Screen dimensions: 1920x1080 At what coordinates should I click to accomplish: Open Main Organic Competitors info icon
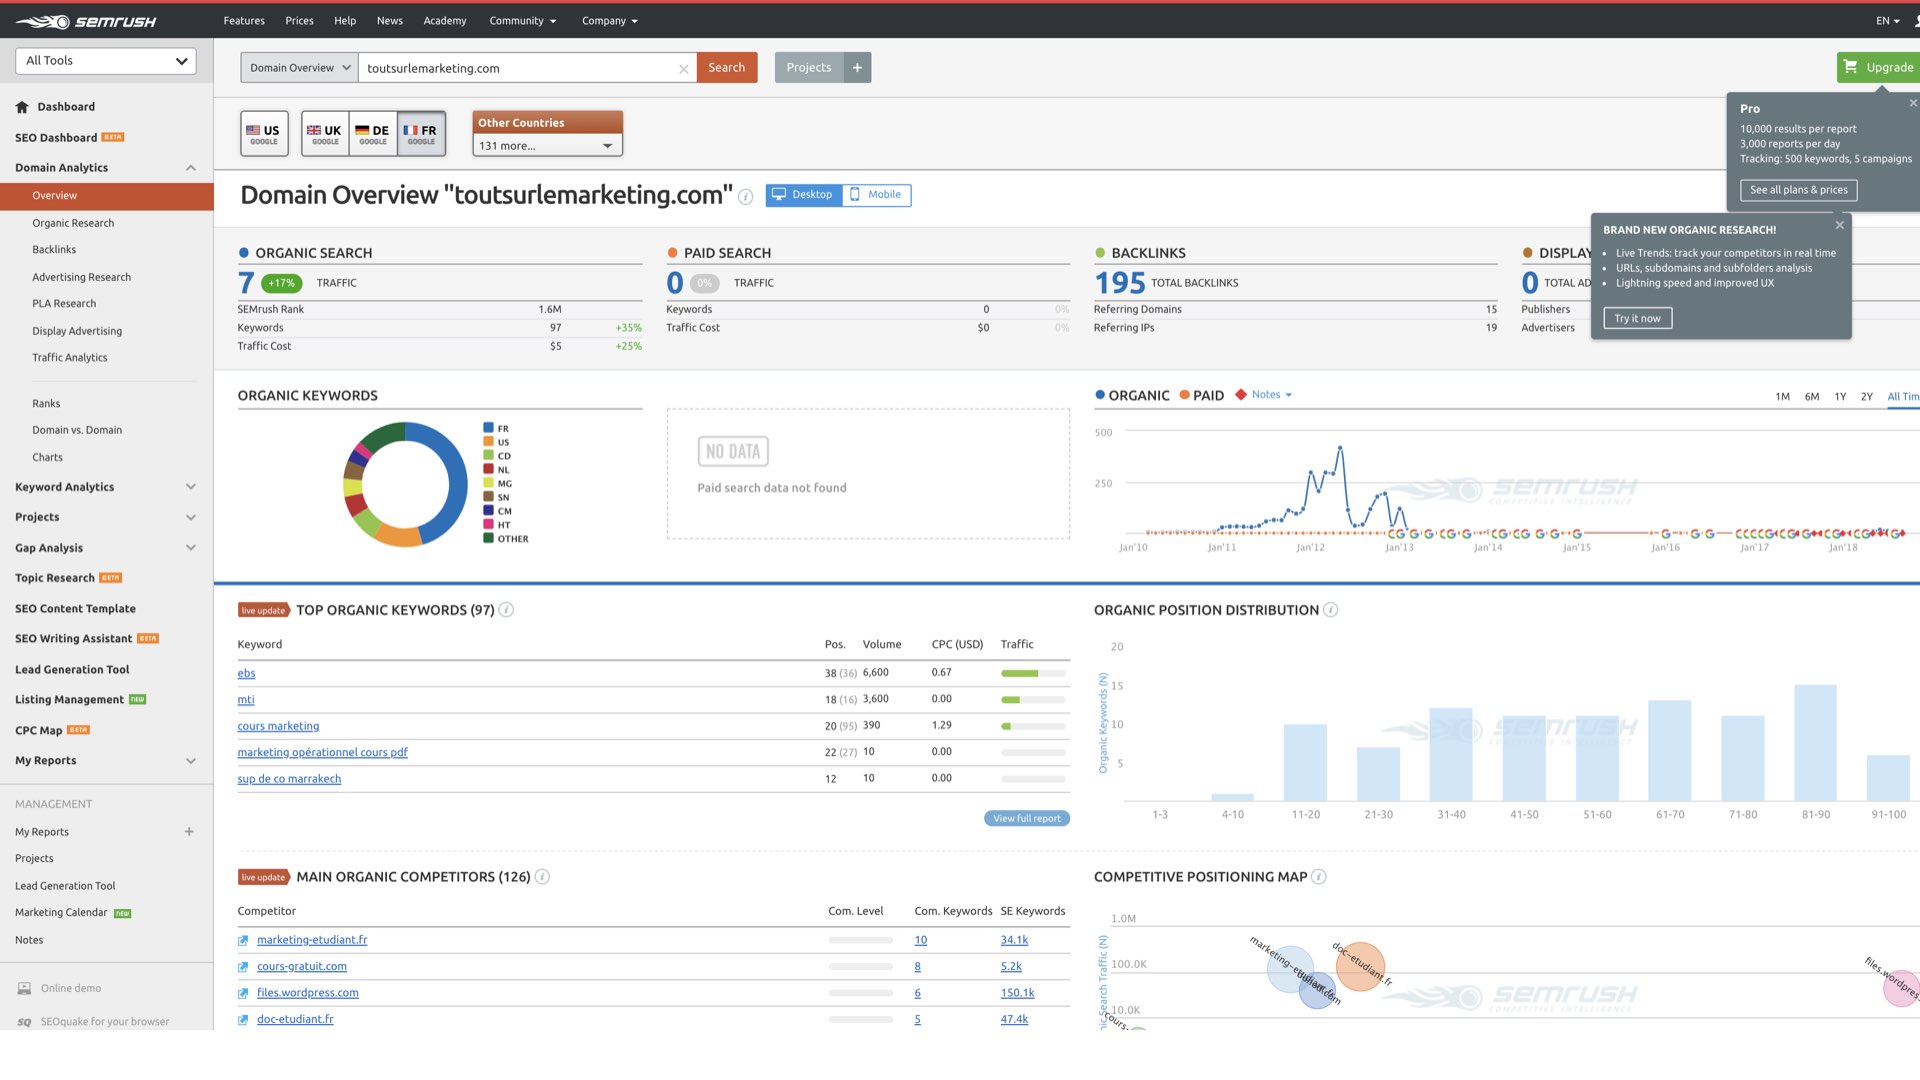click(x=542, y=877)
